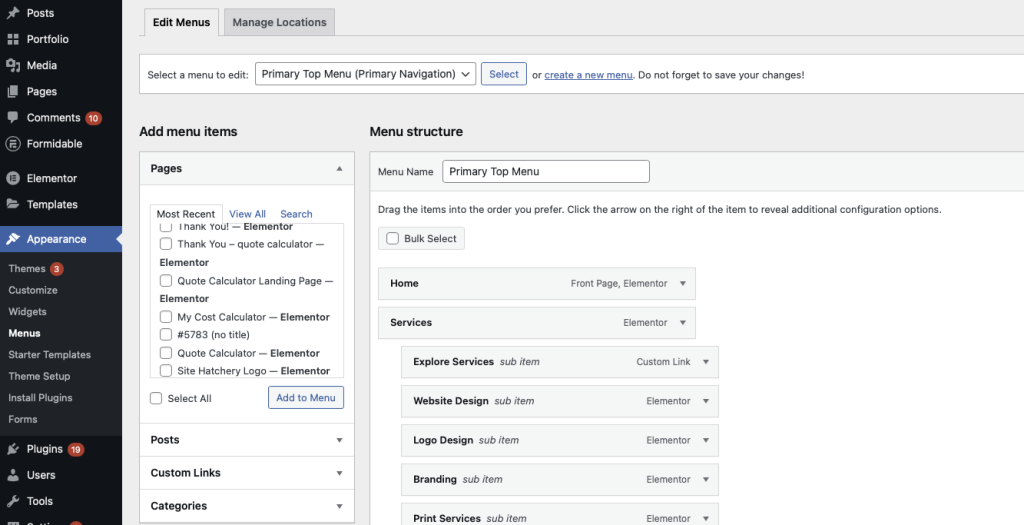Expand the Explore Services sub item arrow
Image resolution: width=1024 pixels, height=525 pixels.
click(705, 362)
